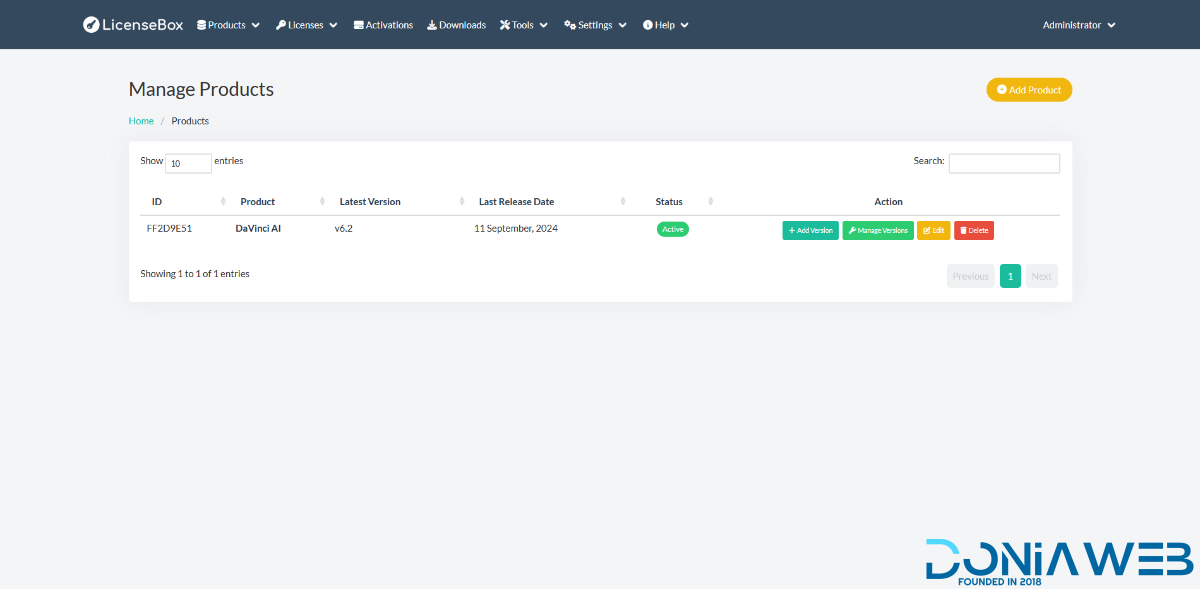Delete the DaVinci AI product

(973, 230)
